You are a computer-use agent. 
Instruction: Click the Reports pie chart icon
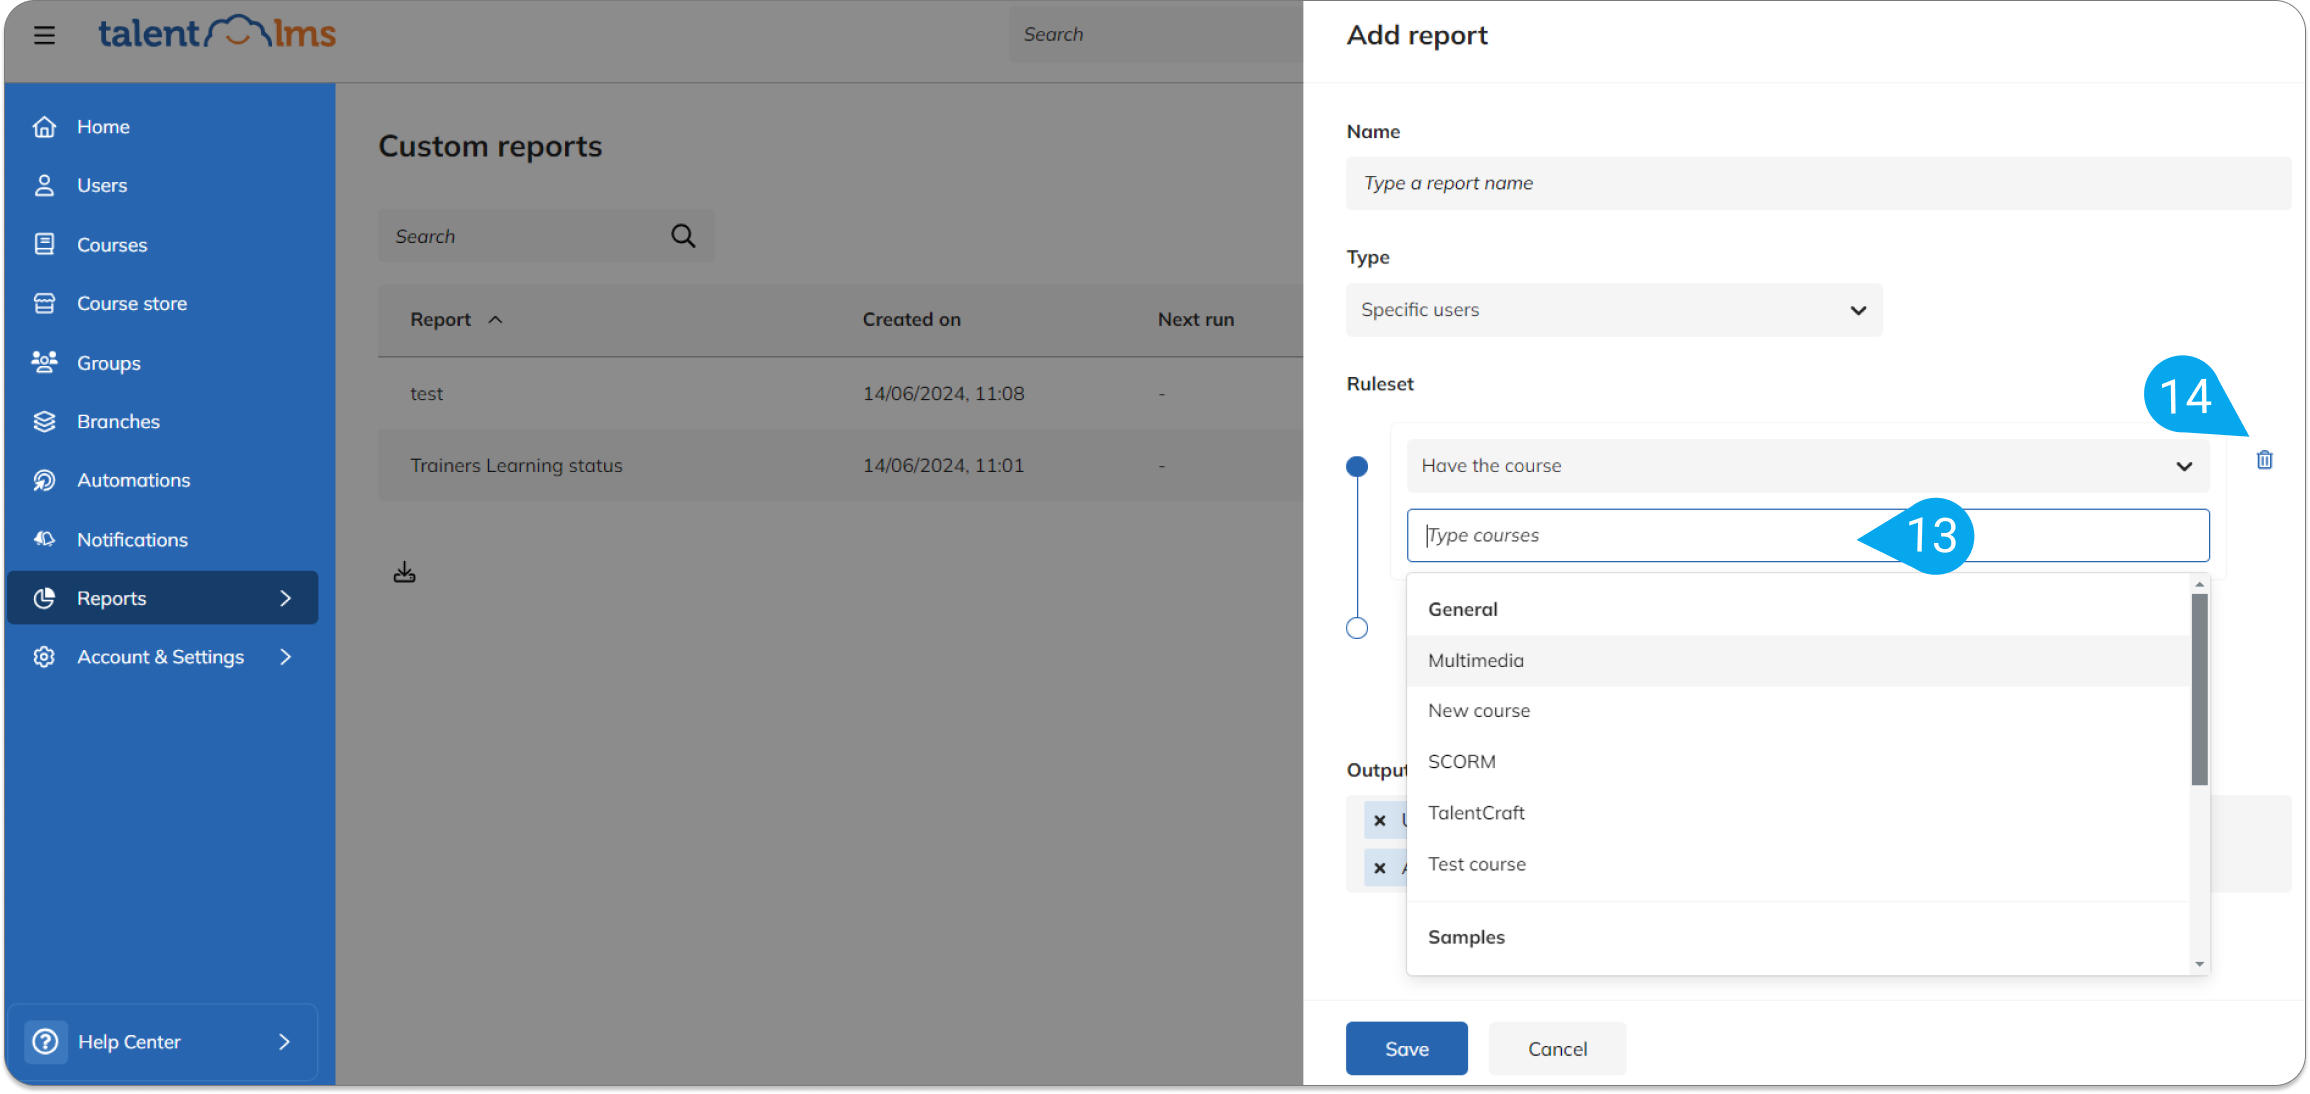[44, 598]
